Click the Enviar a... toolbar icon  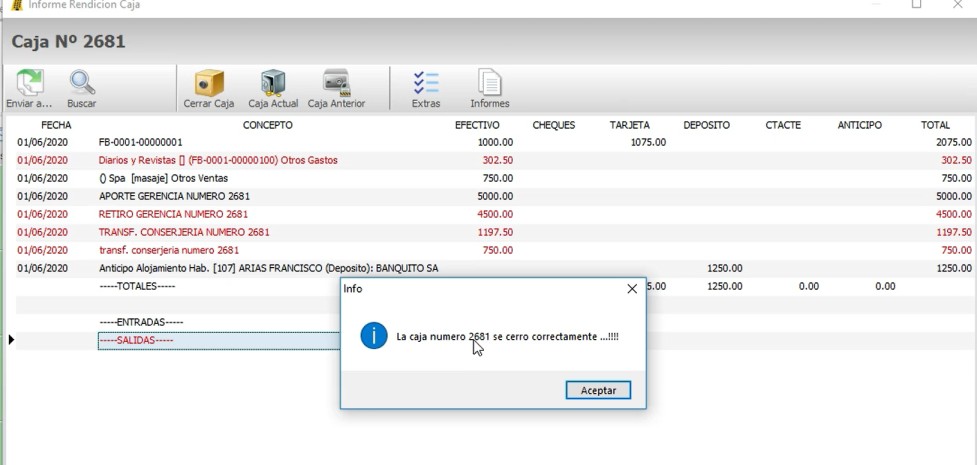tap(30, 83)
